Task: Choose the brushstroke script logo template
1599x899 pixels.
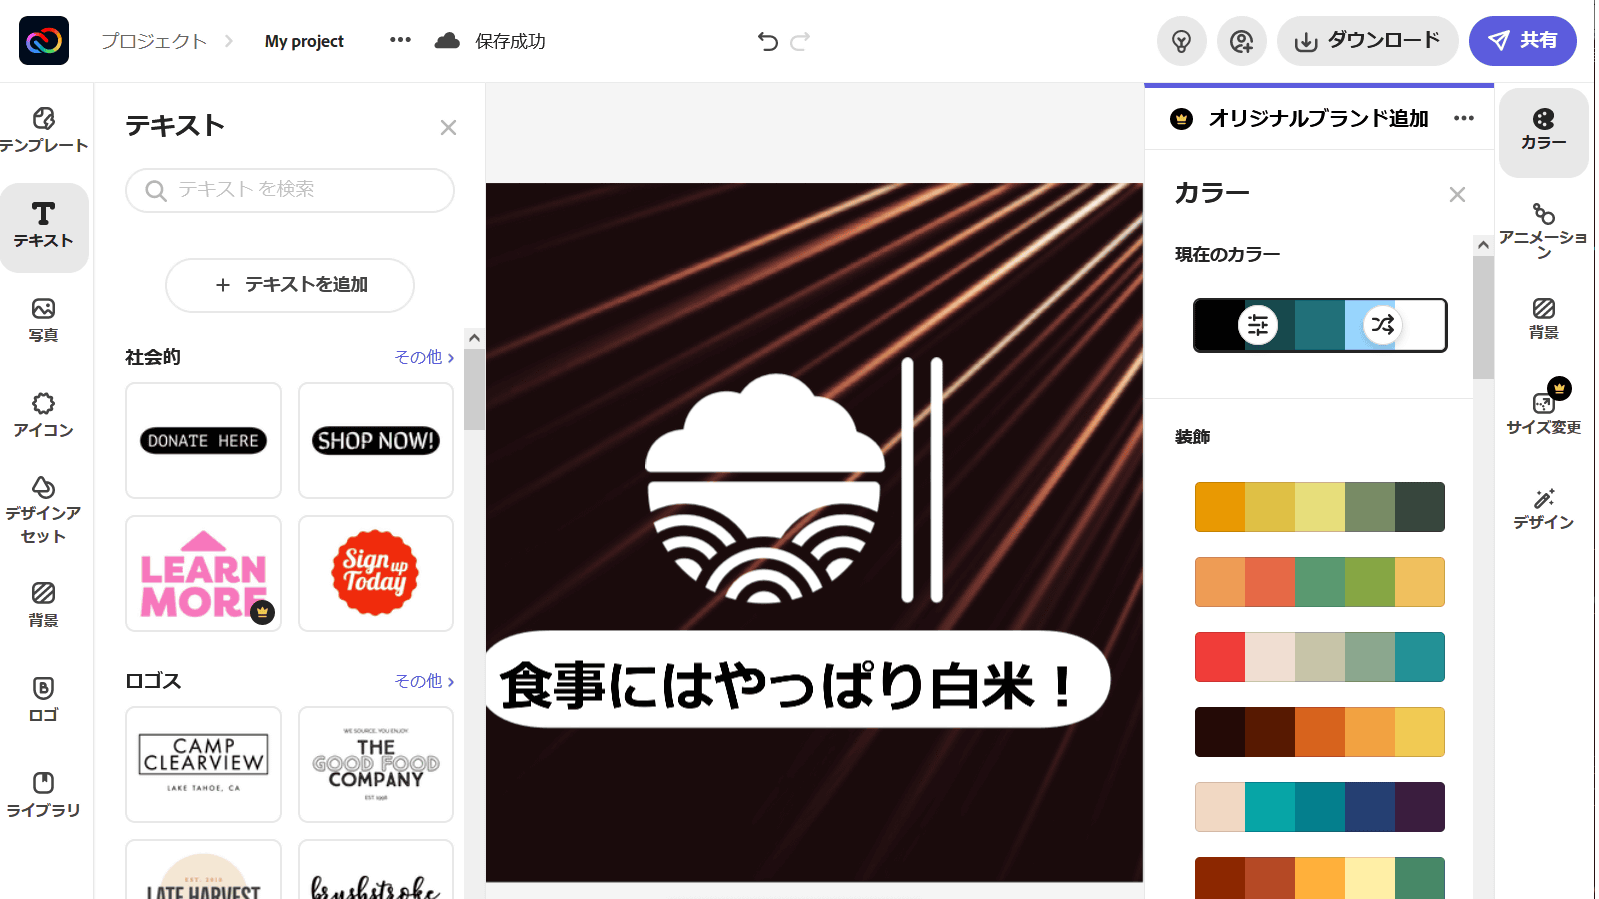Action: point(376,869)
